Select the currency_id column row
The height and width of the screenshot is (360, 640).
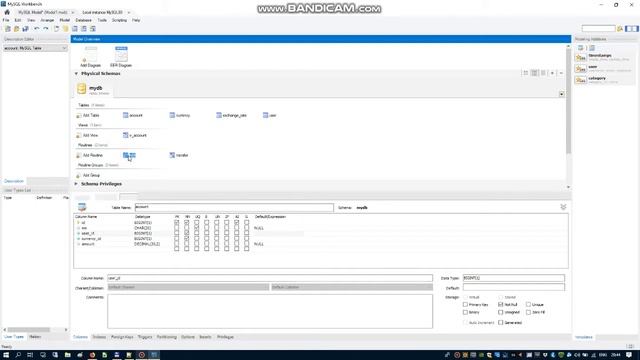(190, 239)
